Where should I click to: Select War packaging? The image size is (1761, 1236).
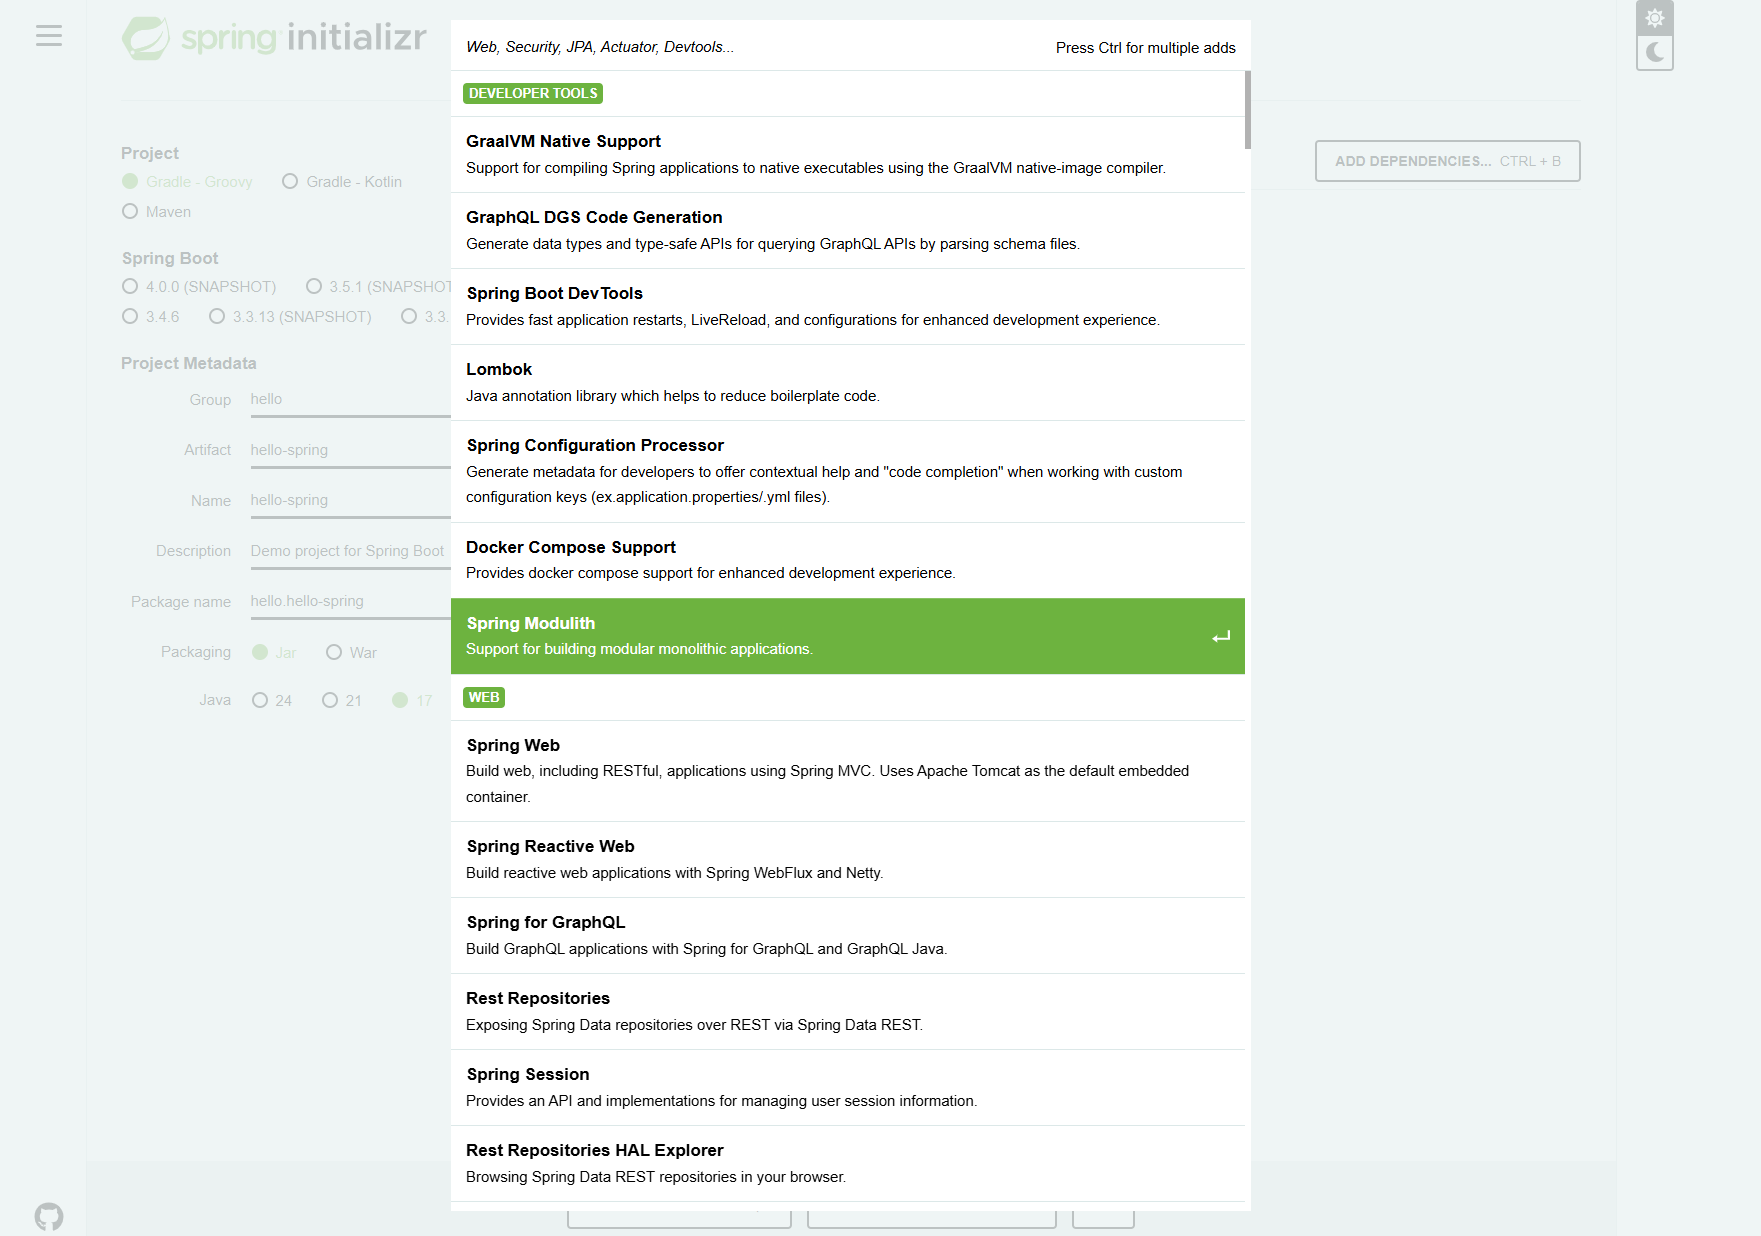pyautogui.click(x=351, y=652)
